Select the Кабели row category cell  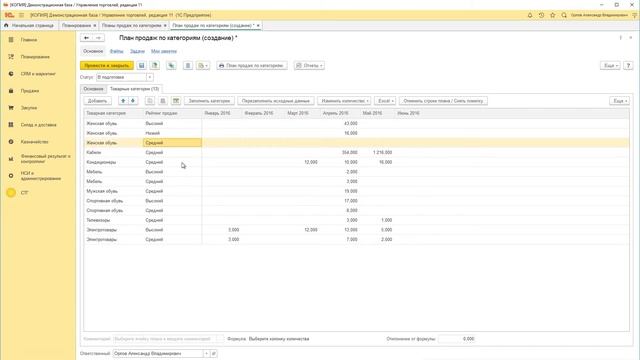[x=113, y=152]
